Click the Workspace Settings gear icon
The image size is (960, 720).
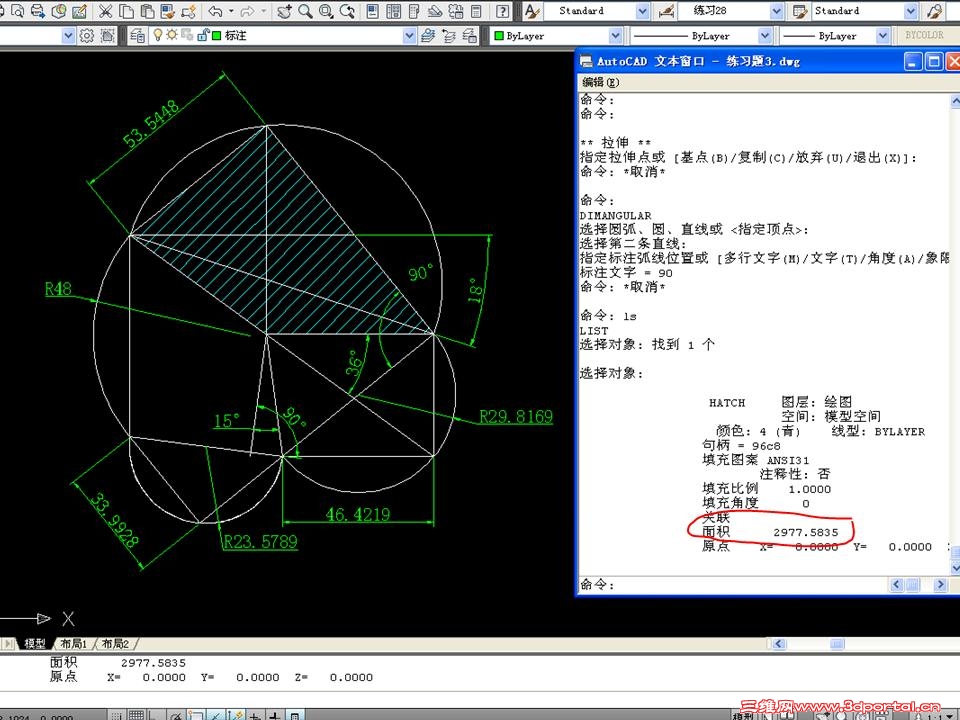pyautogui.click(x=87, y=36)
